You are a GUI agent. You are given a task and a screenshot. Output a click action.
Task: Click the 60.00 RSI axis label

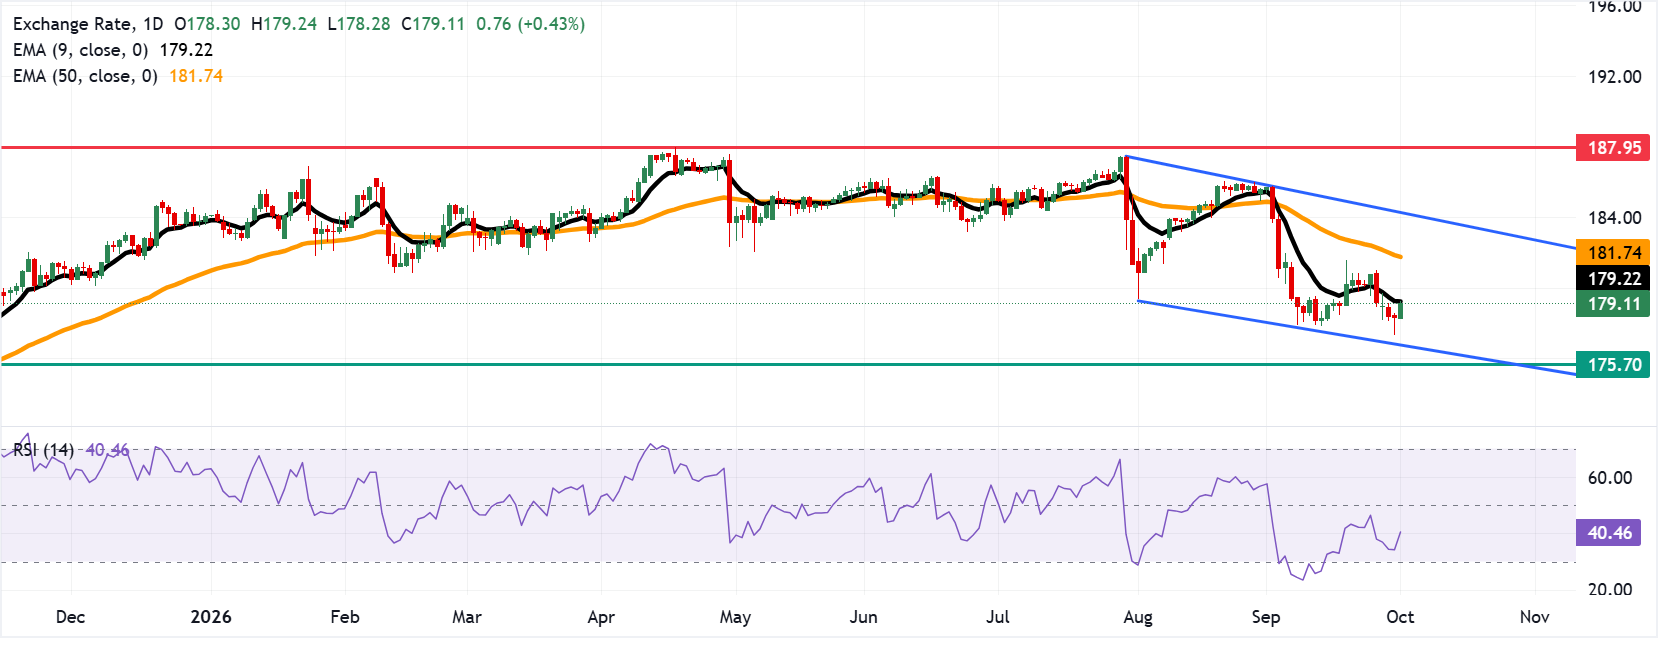[x=1610, y=478]
